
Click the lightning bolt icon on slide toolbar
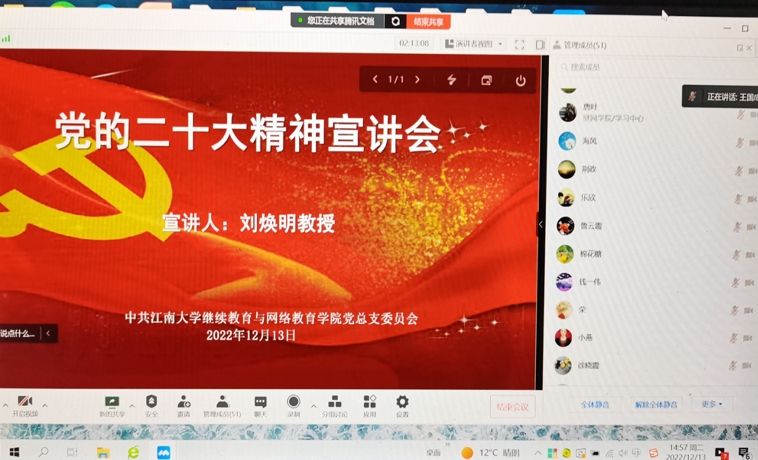click(452, 80)
